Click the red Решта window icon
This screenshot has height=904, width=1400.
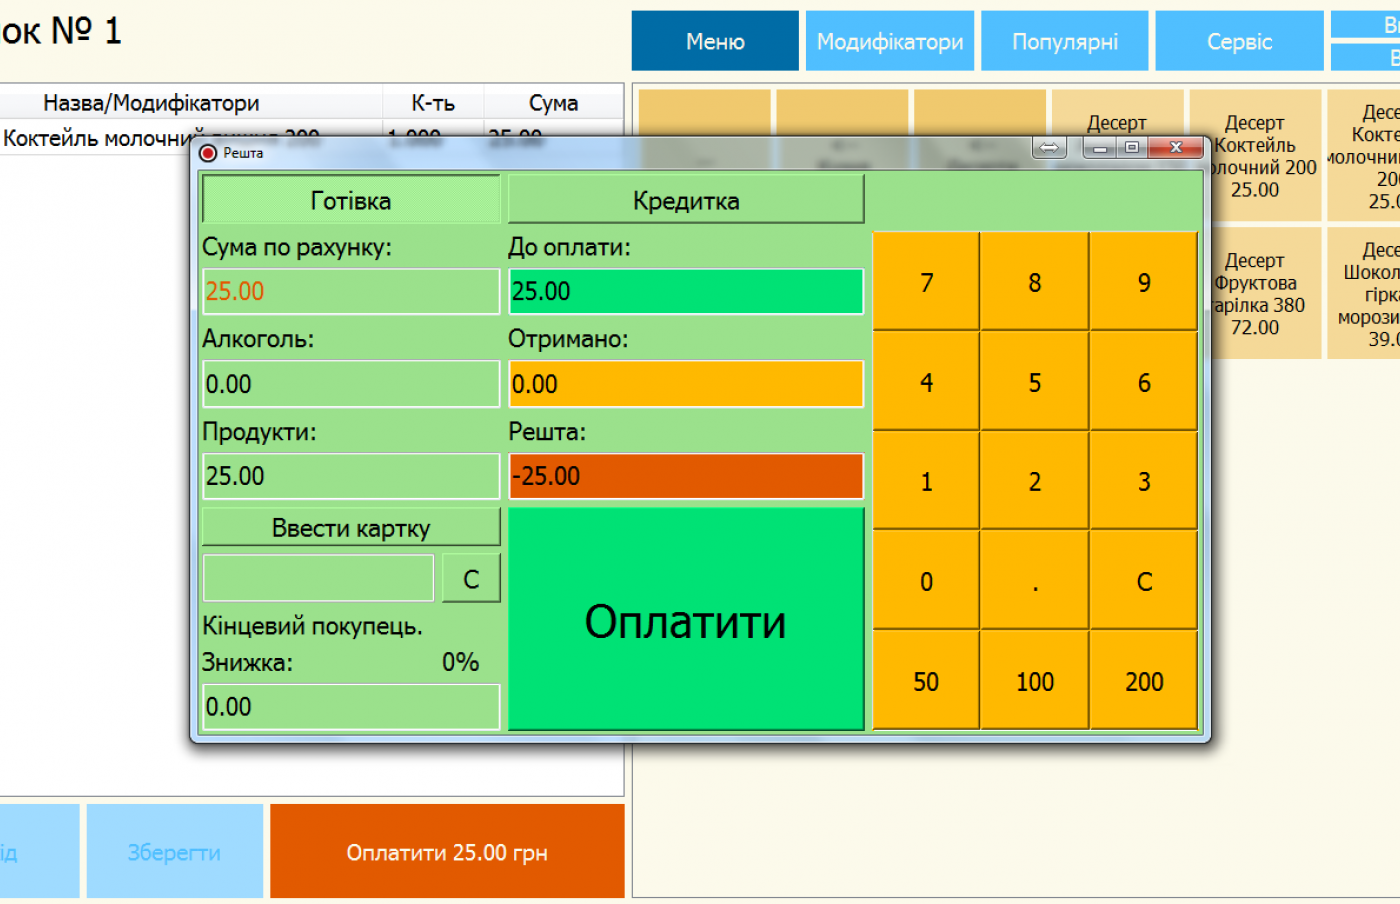(208, 153)
